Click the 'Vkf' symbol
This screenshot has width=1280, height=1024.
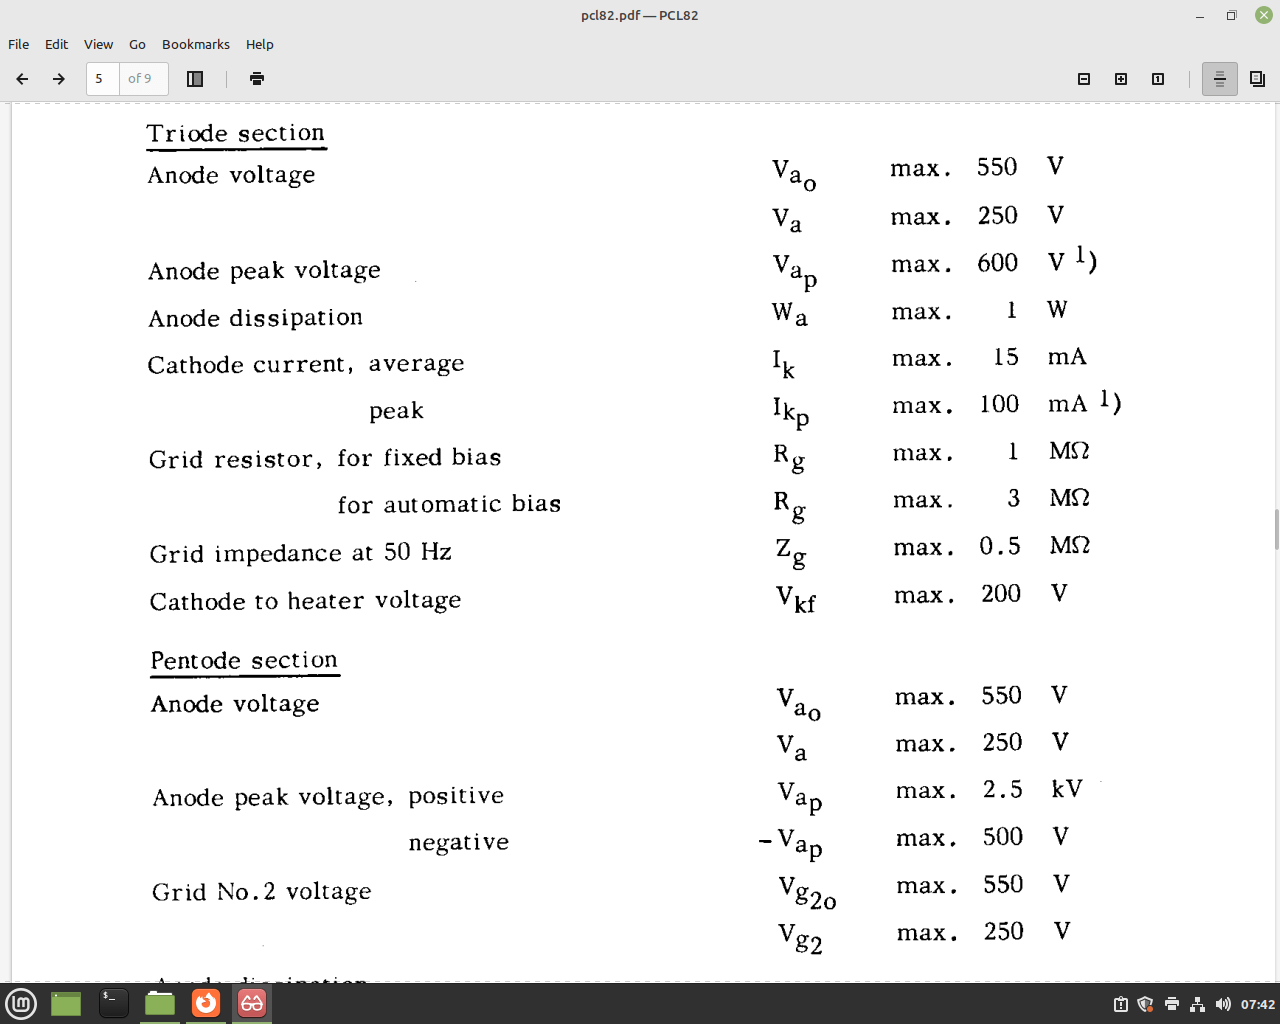[796, 599]
